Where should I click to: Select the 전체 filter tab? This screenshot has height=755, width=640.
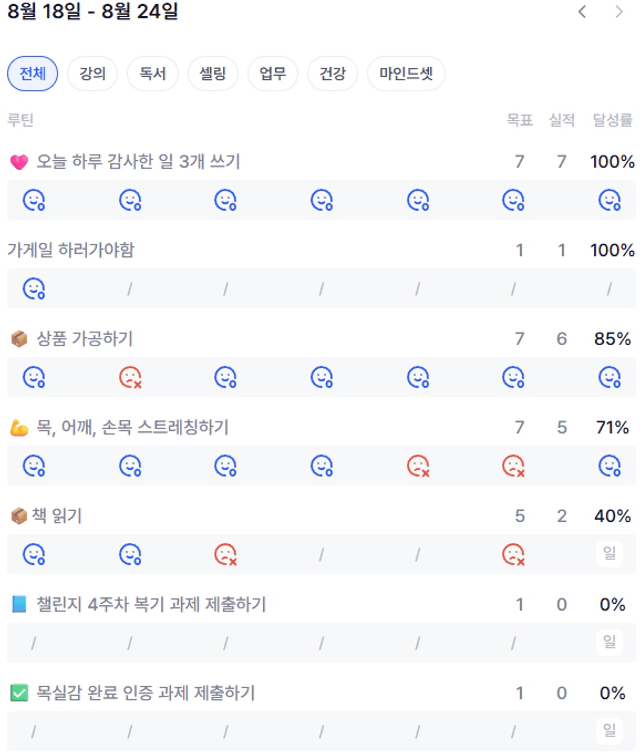click(32, 74)
